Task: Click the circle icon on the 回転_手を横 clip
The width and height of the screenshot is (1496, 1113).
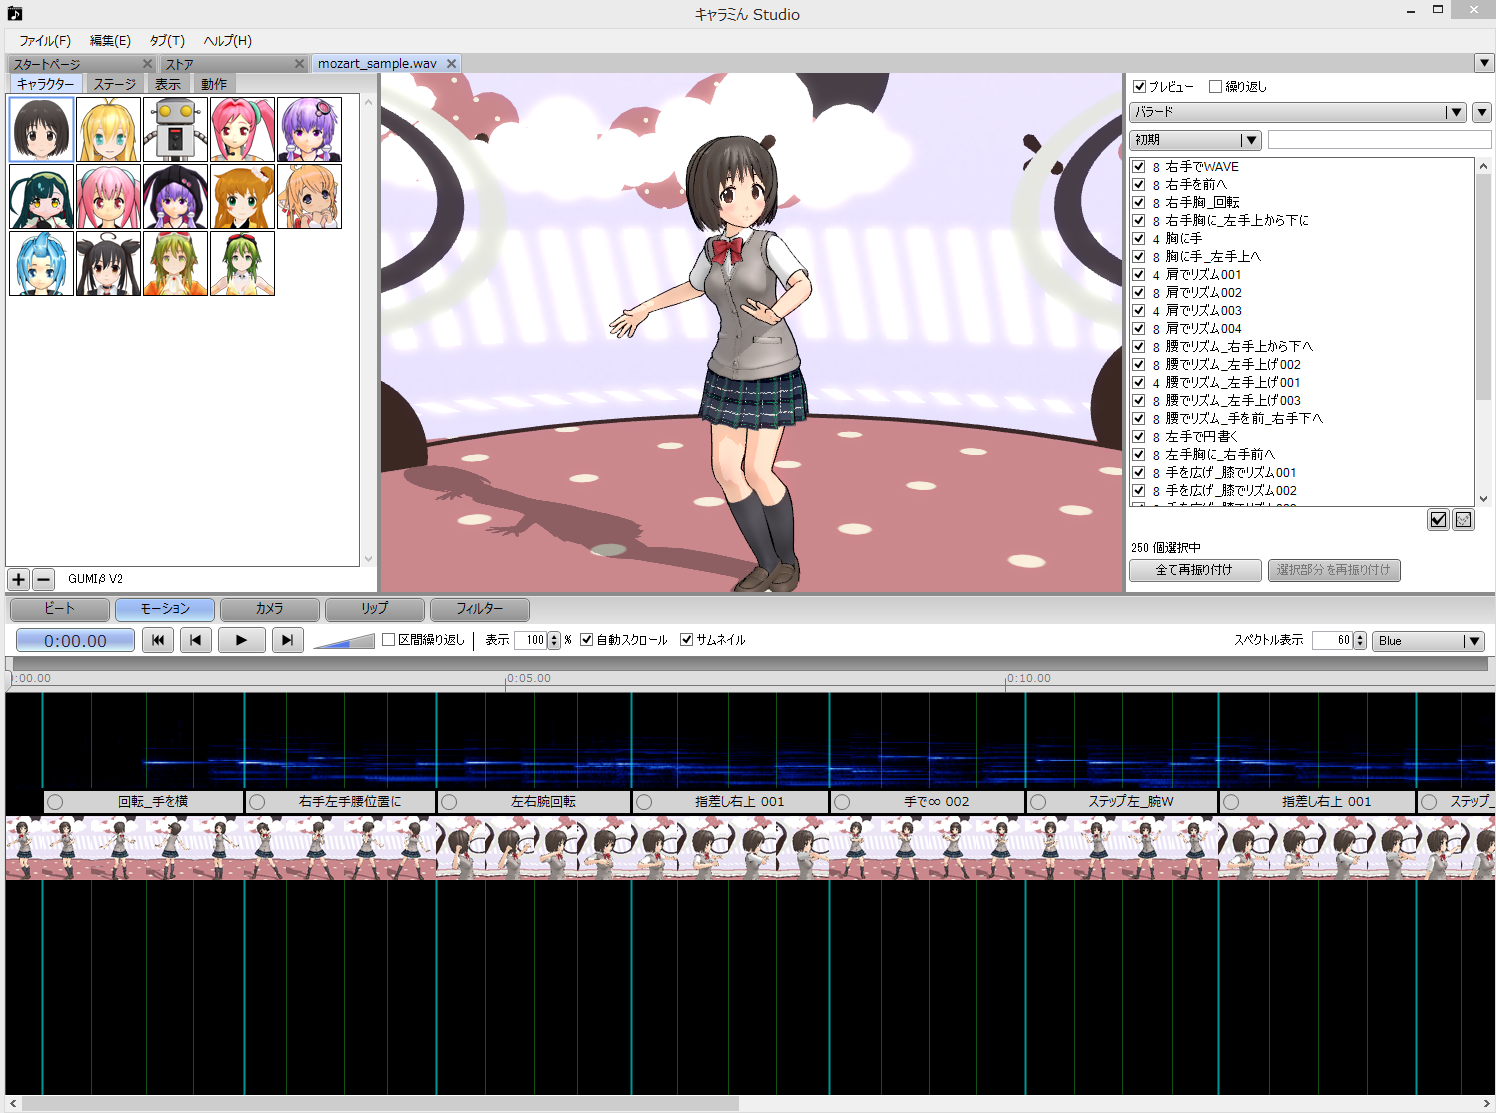Action: click(55, 801)
